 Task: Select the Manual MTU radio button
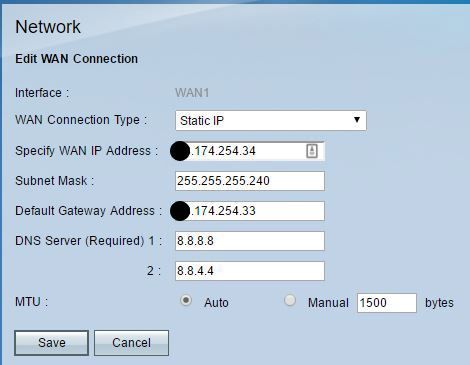coord(290,301)
